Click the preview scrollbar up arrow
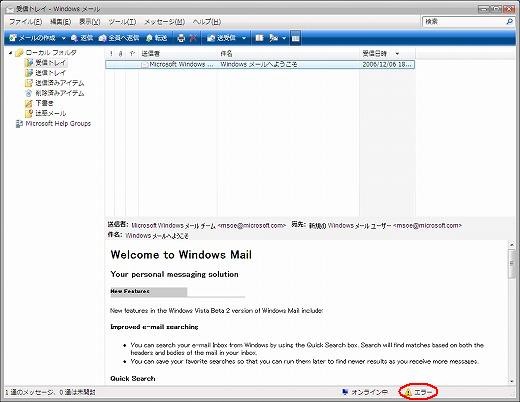 512,245
